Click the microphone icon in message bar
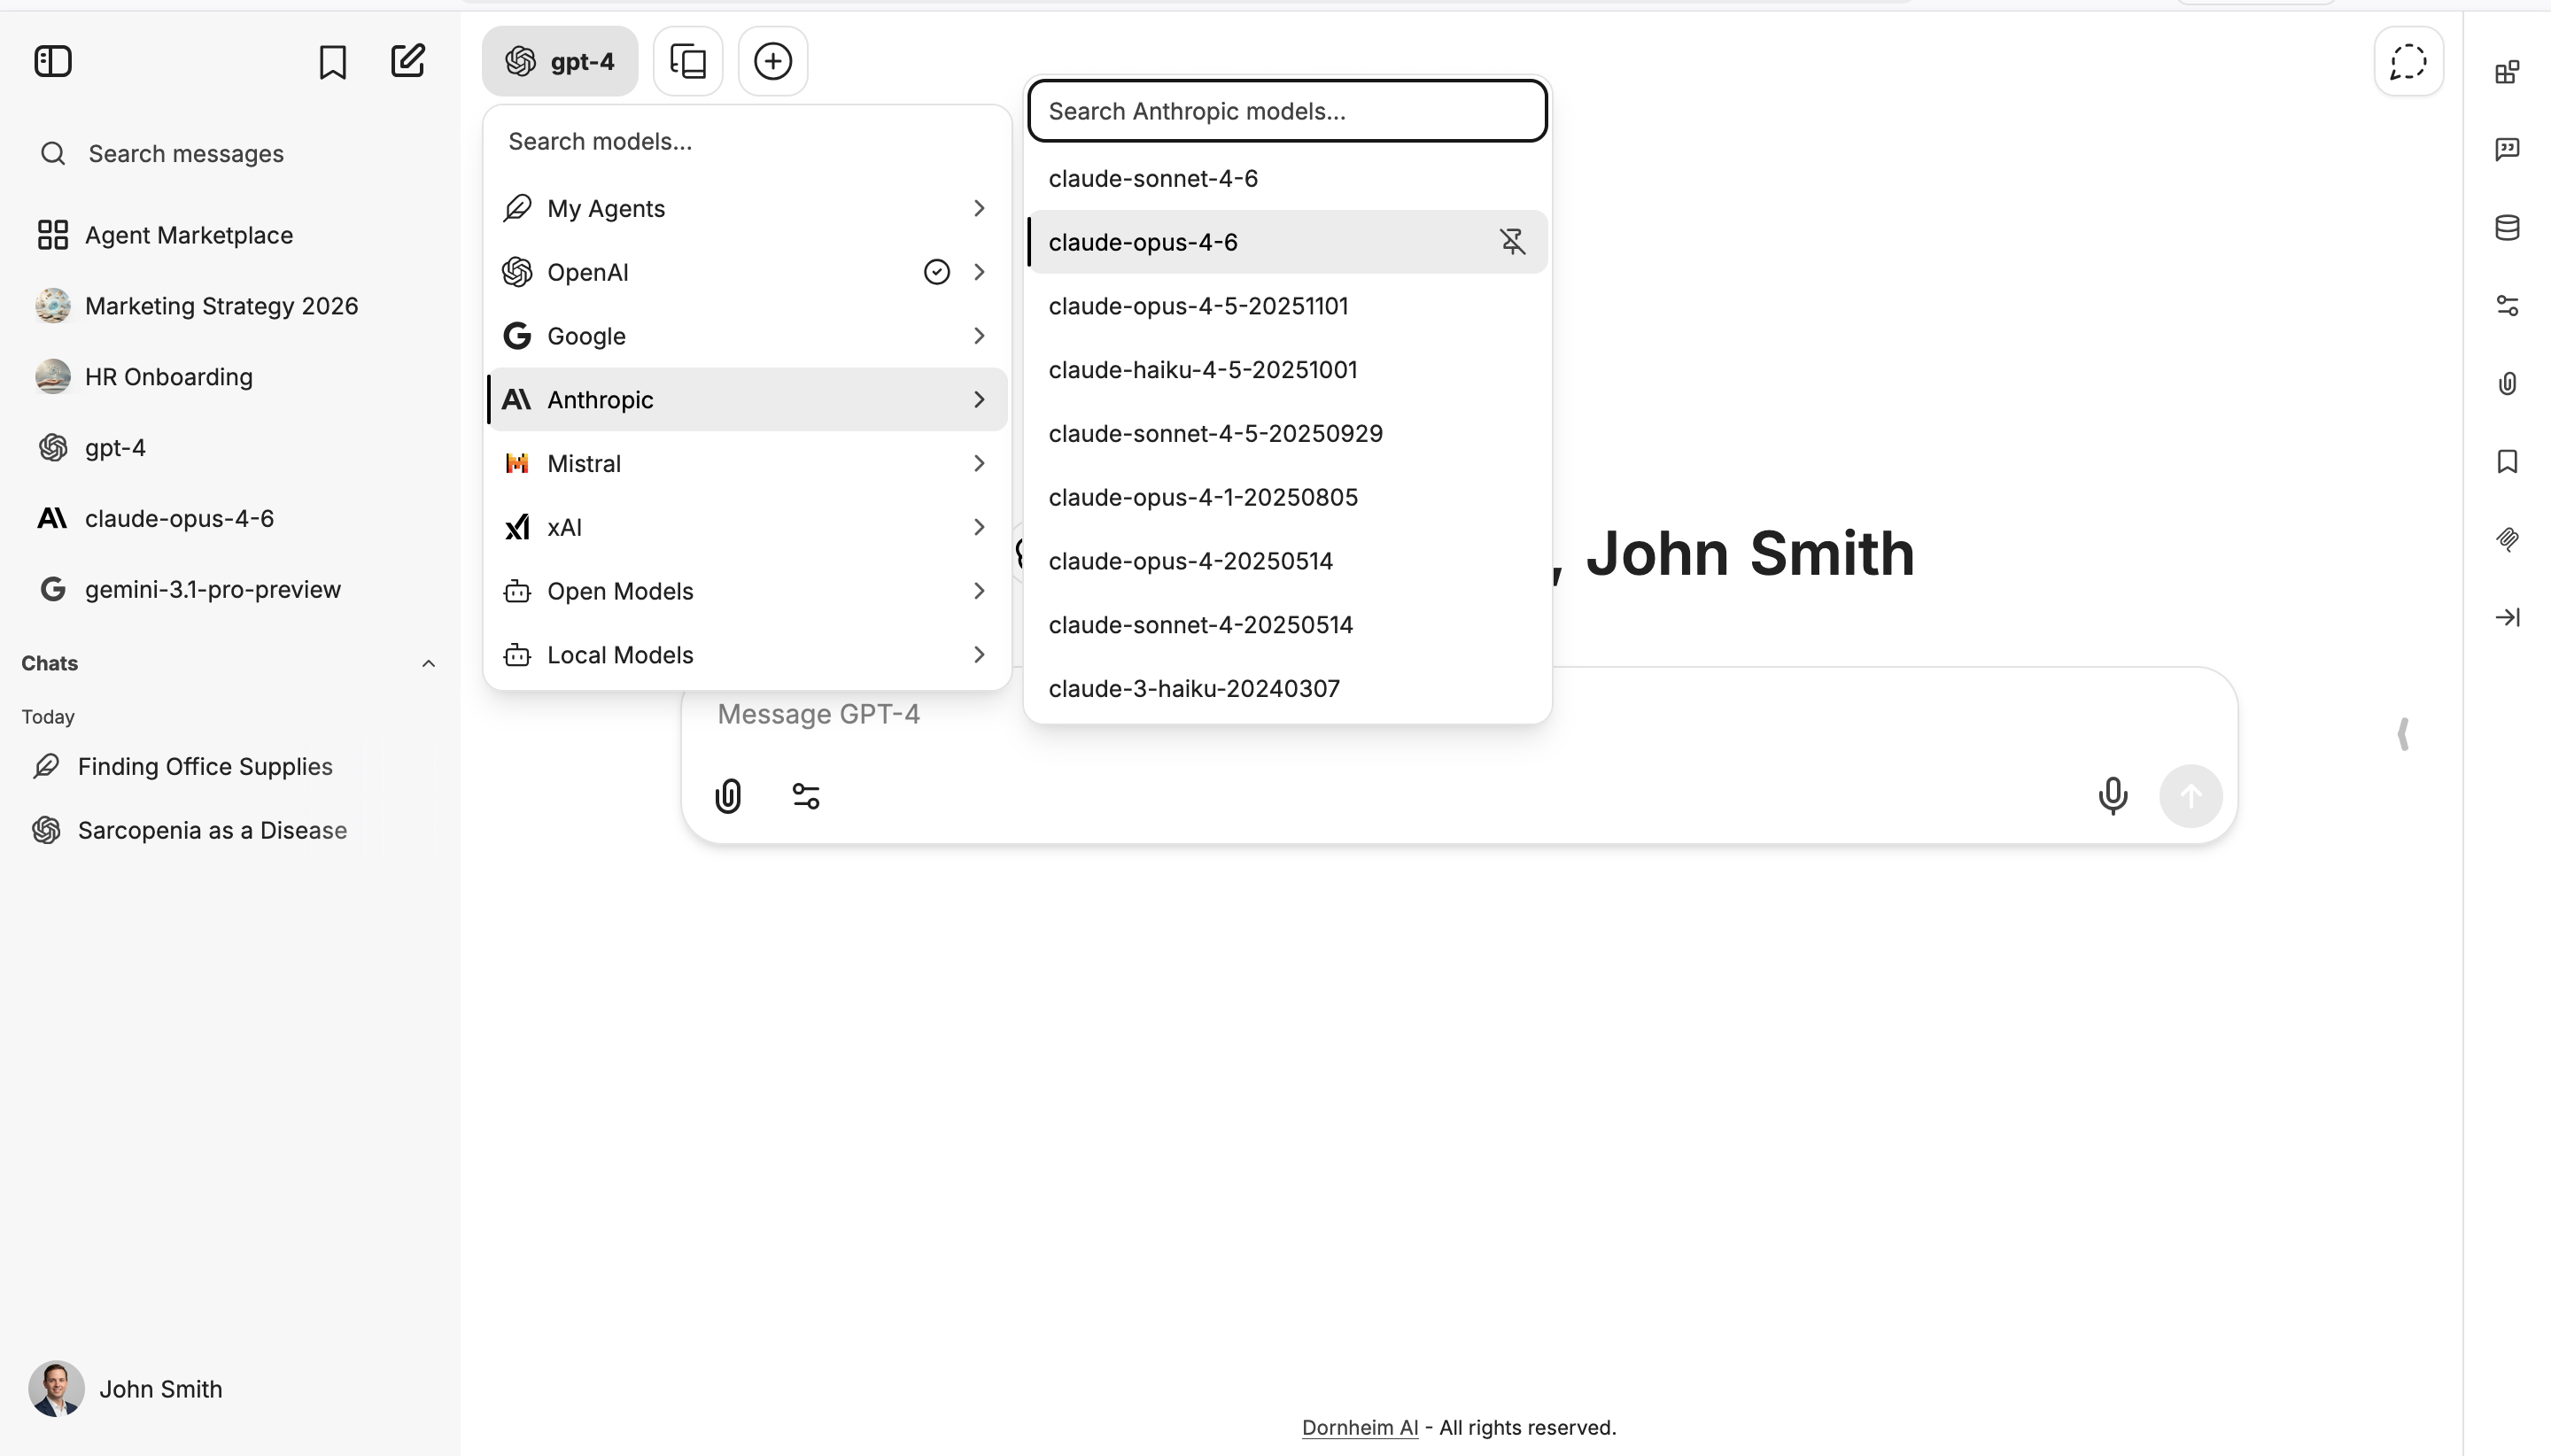Viewport: 2551px width, 1456px height. (x=2112, y=795)
